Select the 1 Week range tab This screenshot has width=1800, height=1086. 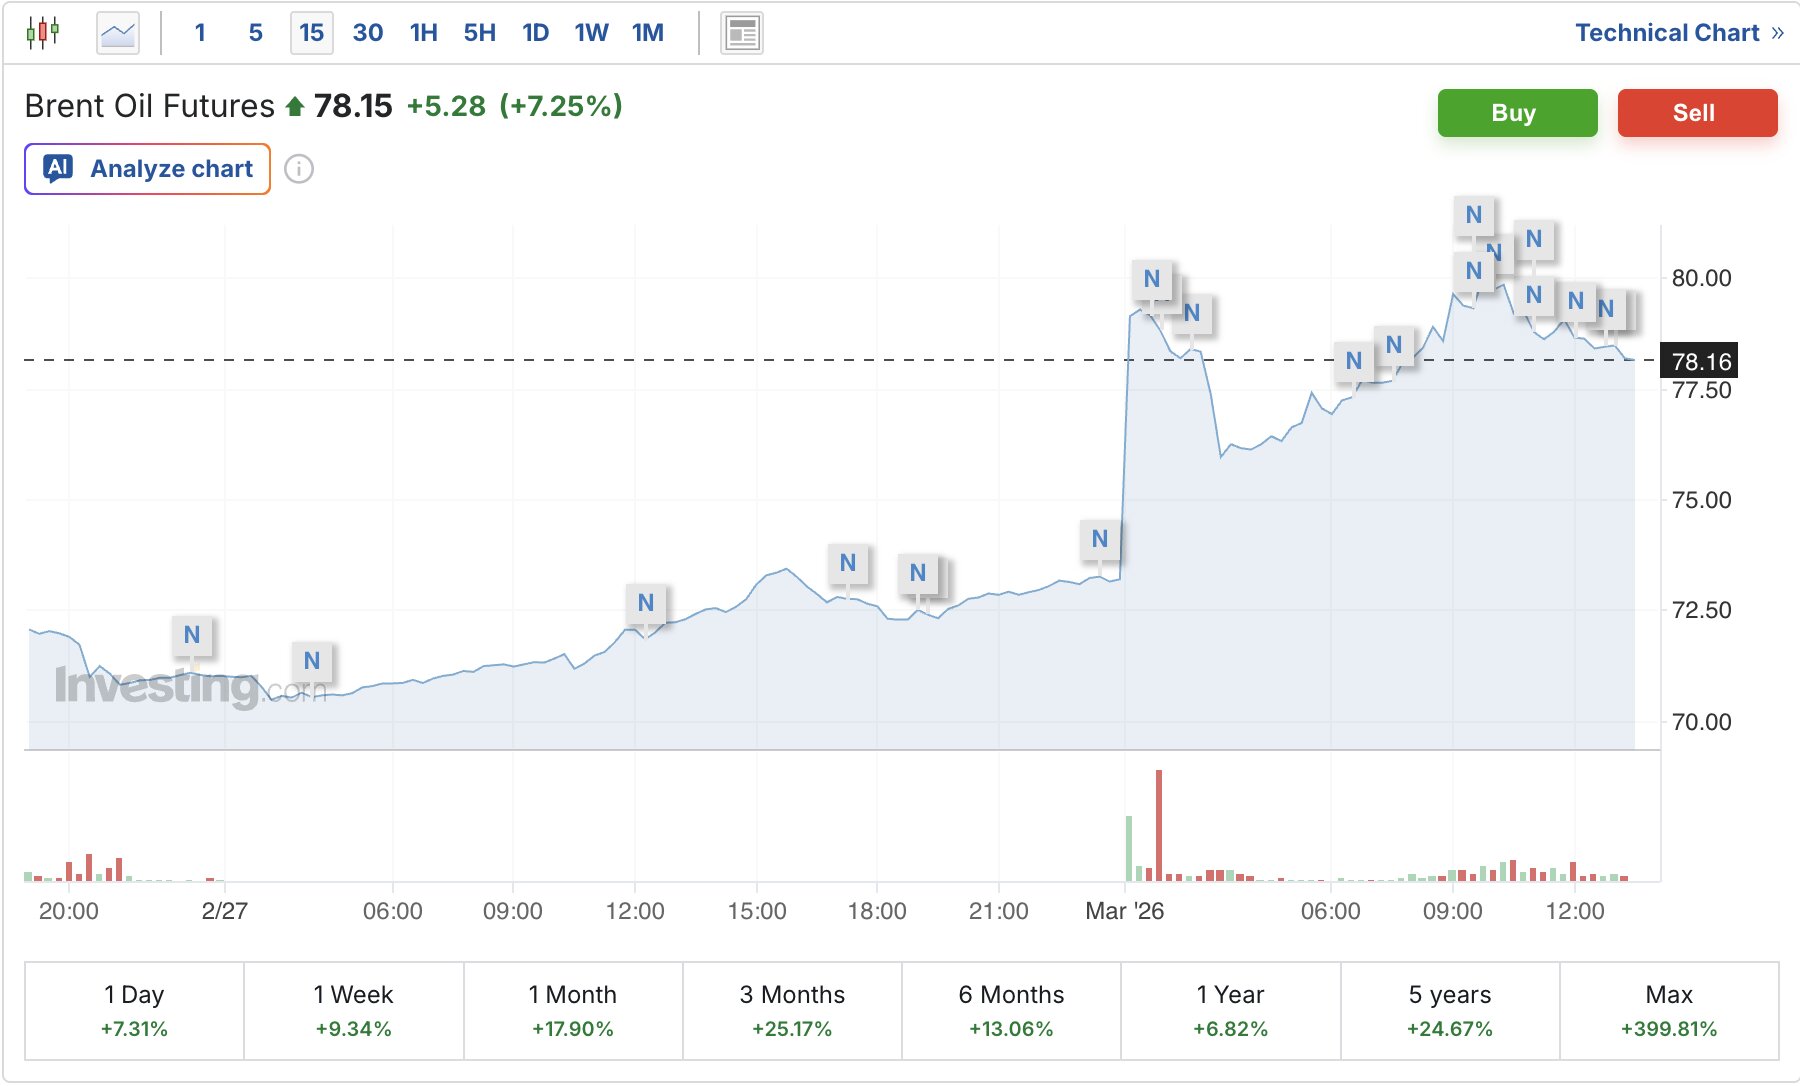click(x=353, y=1010)
